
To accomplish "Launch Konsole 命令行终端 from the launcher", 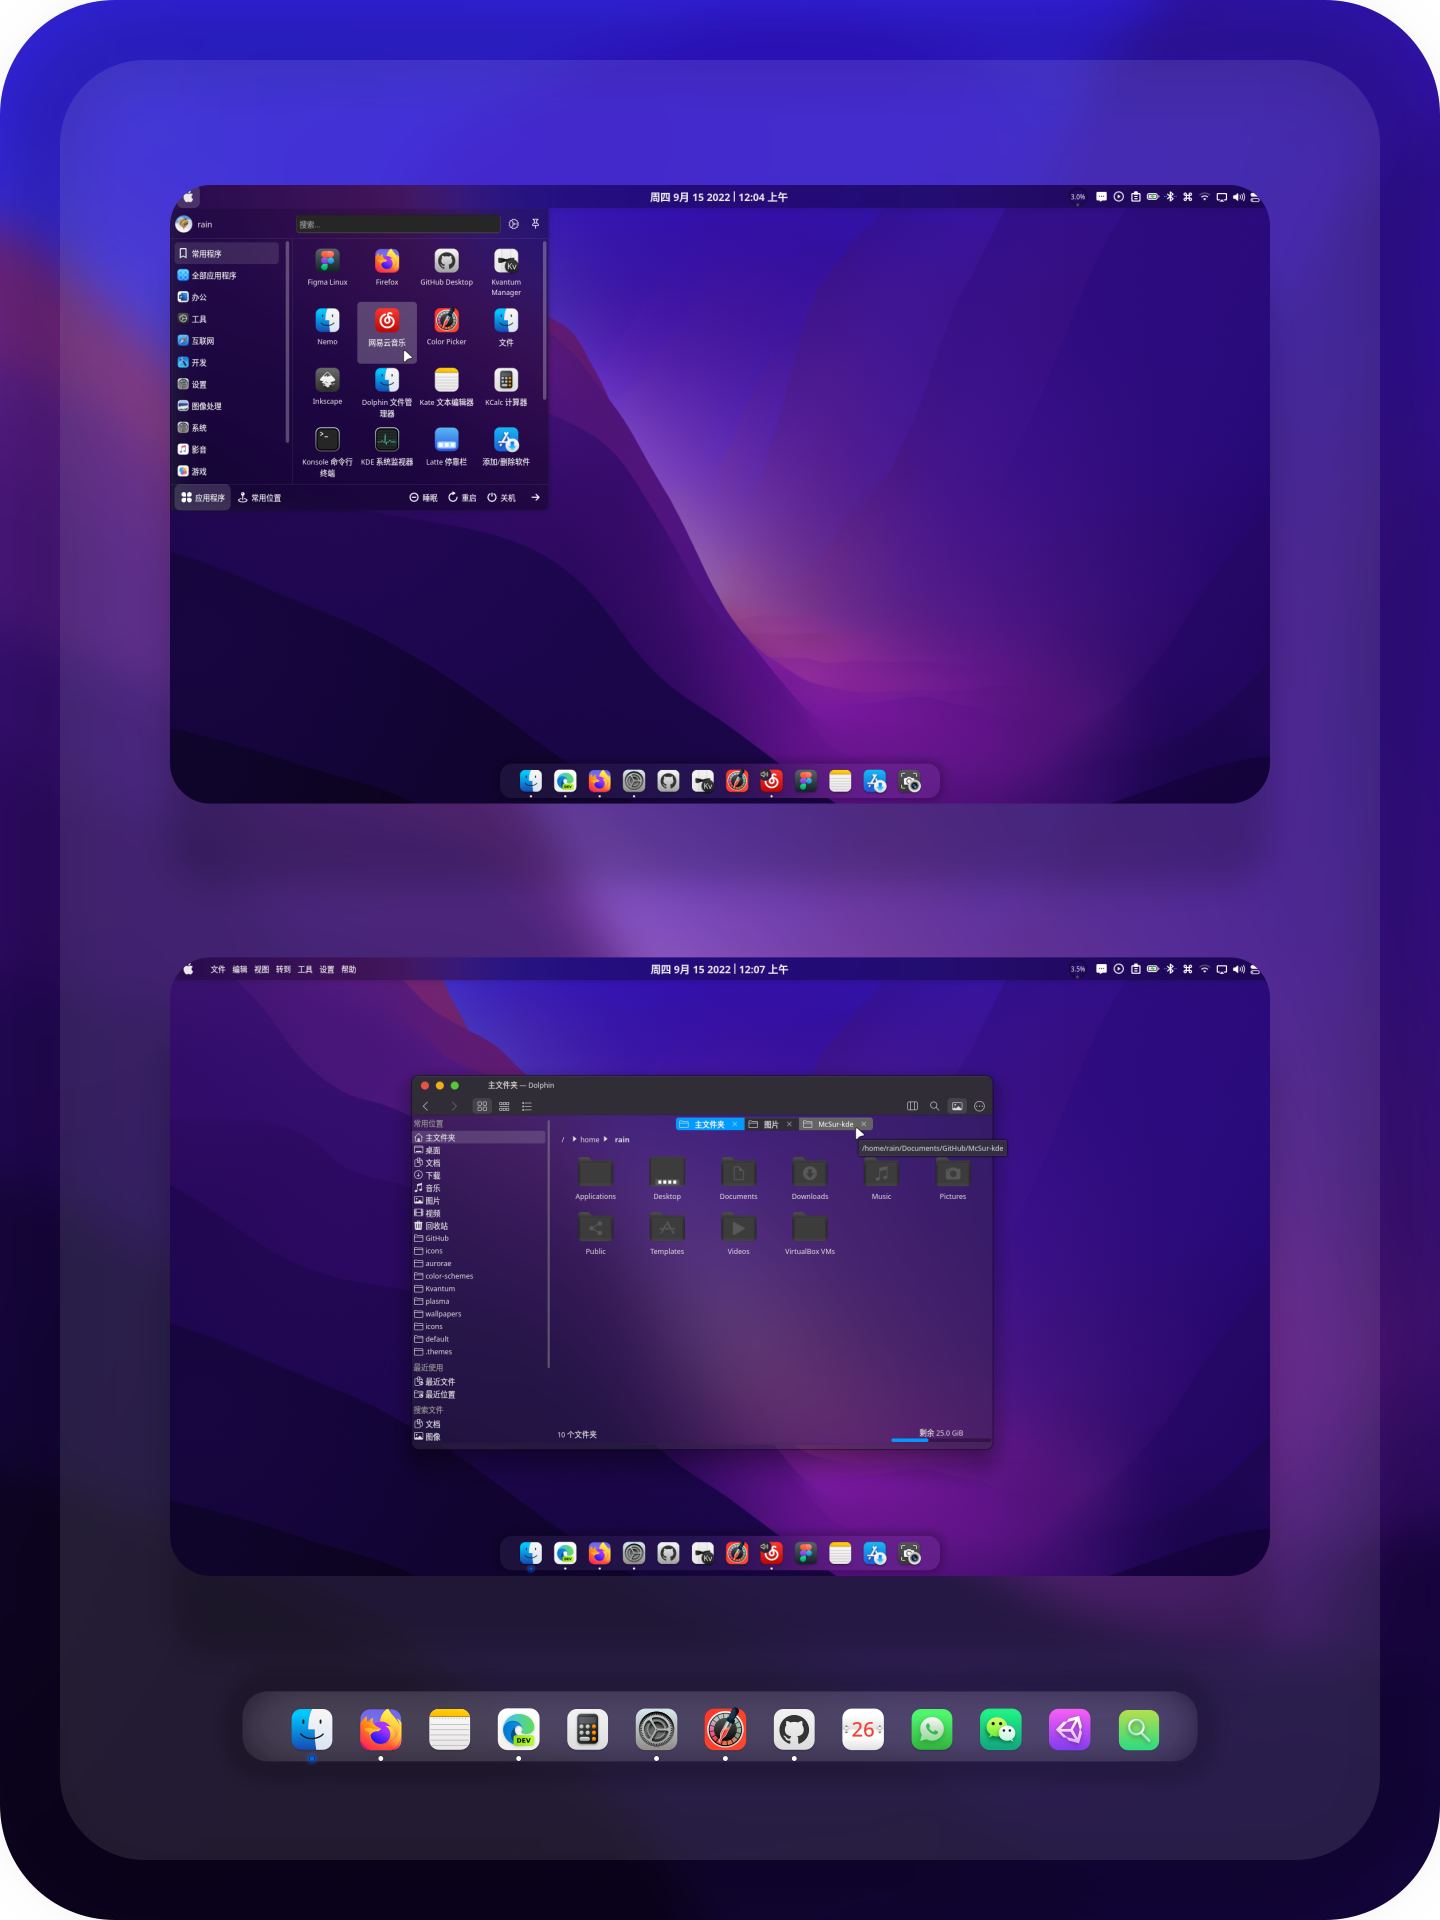I will coord(327,451).
